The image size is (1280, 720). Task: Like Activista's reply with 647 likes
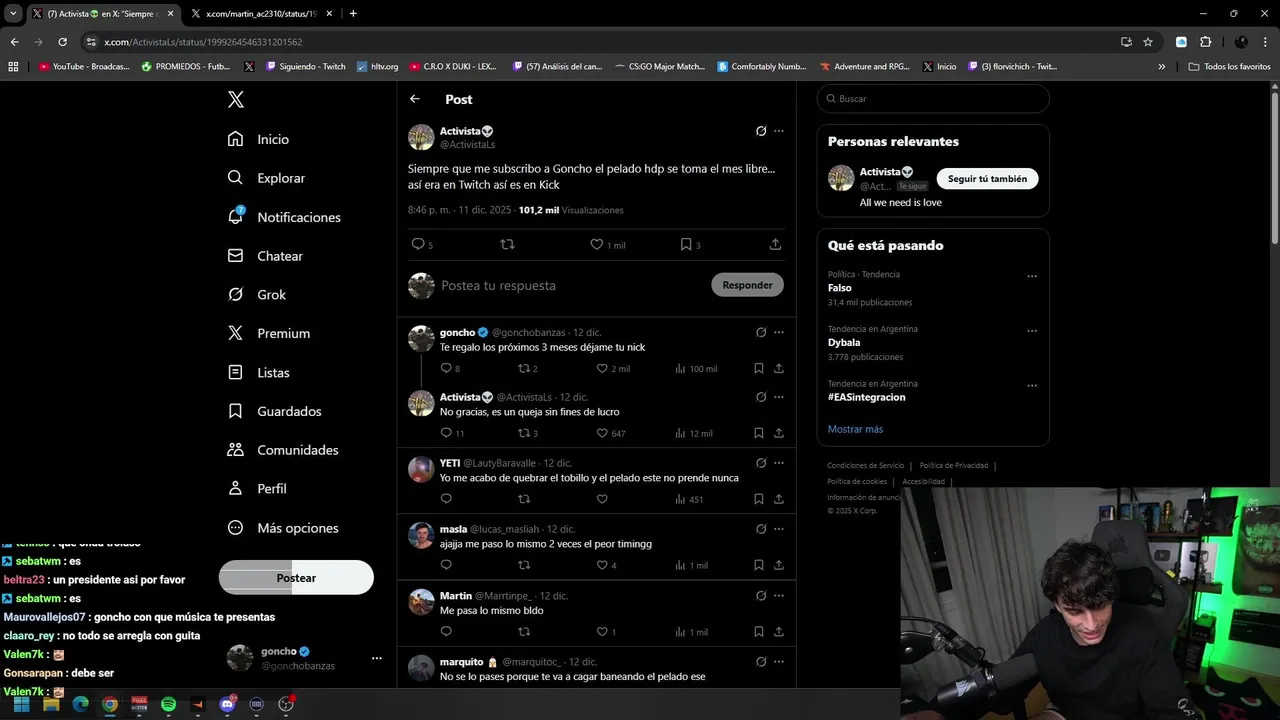[611, 433]
